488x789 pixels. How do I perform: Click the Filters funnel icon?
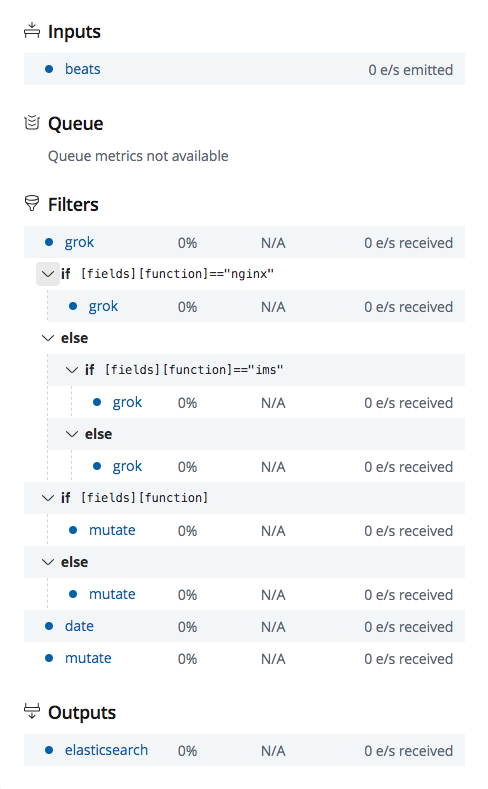click(x=32, y=204)
